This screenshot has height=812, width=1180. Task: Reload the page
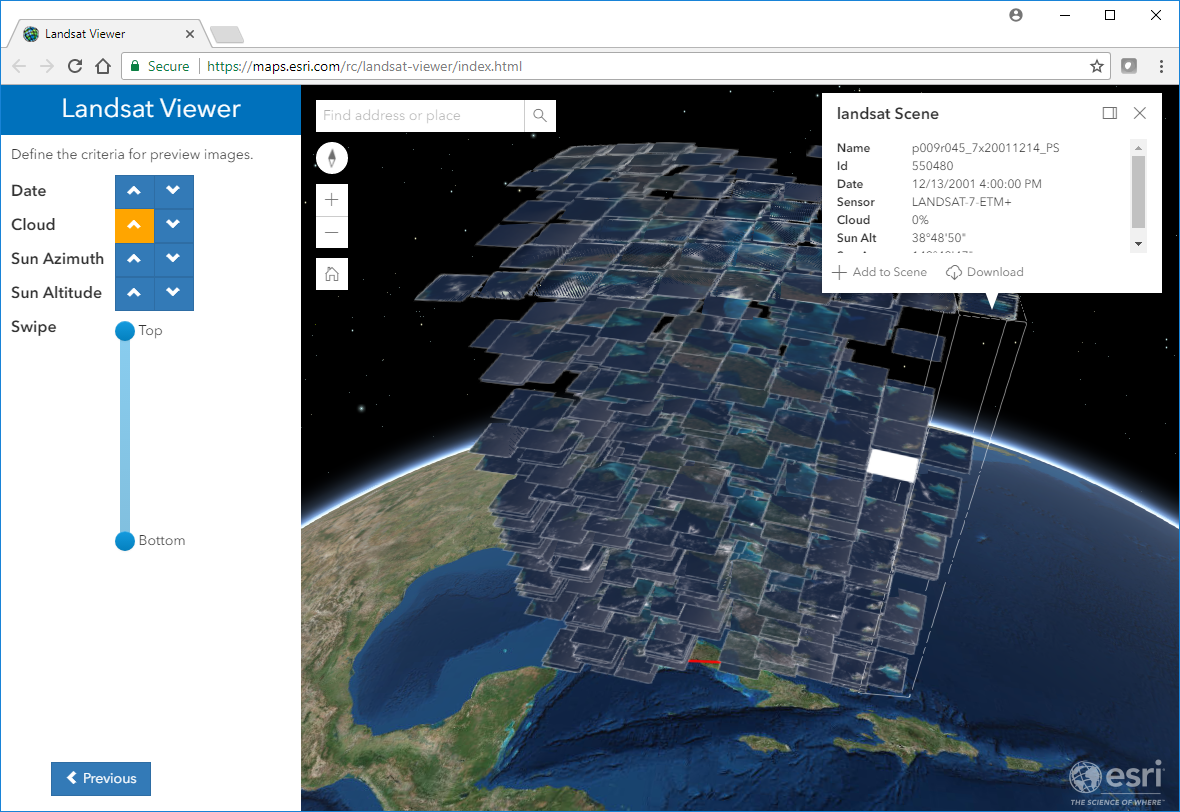pos(75,66)
